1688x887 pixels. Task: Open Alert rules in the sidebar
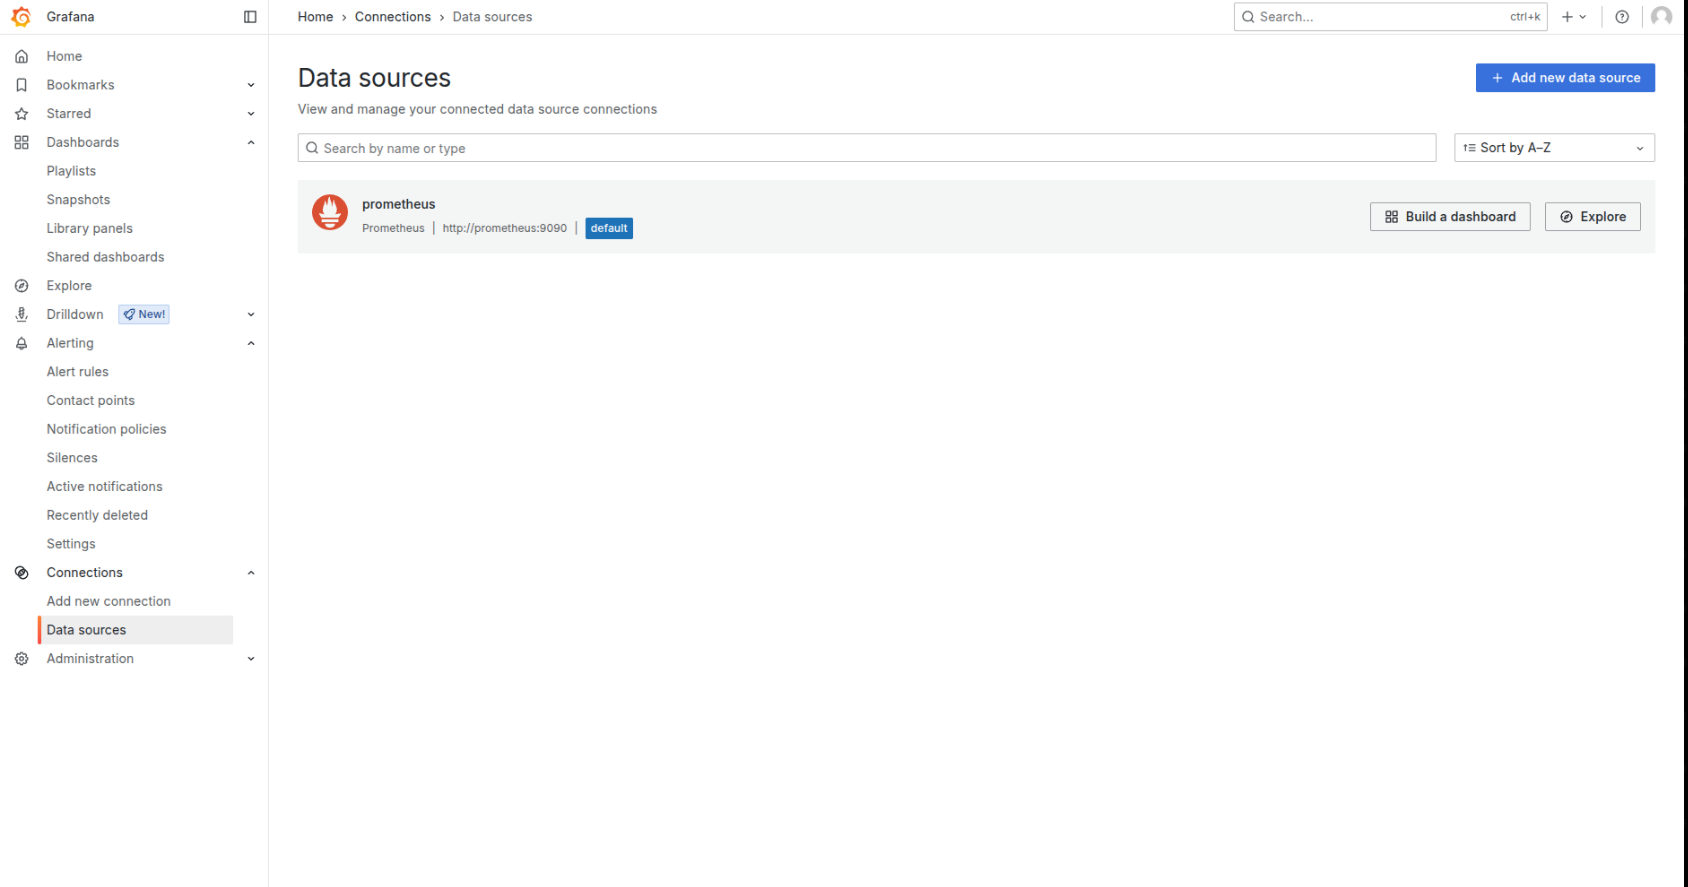point(77,372)
